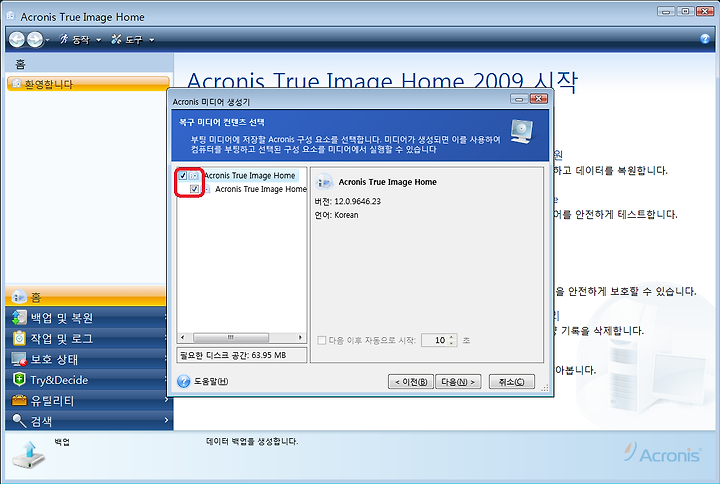Expand the 검색 chevron arrow
The image size is (720, 484).
pos(166,420)
